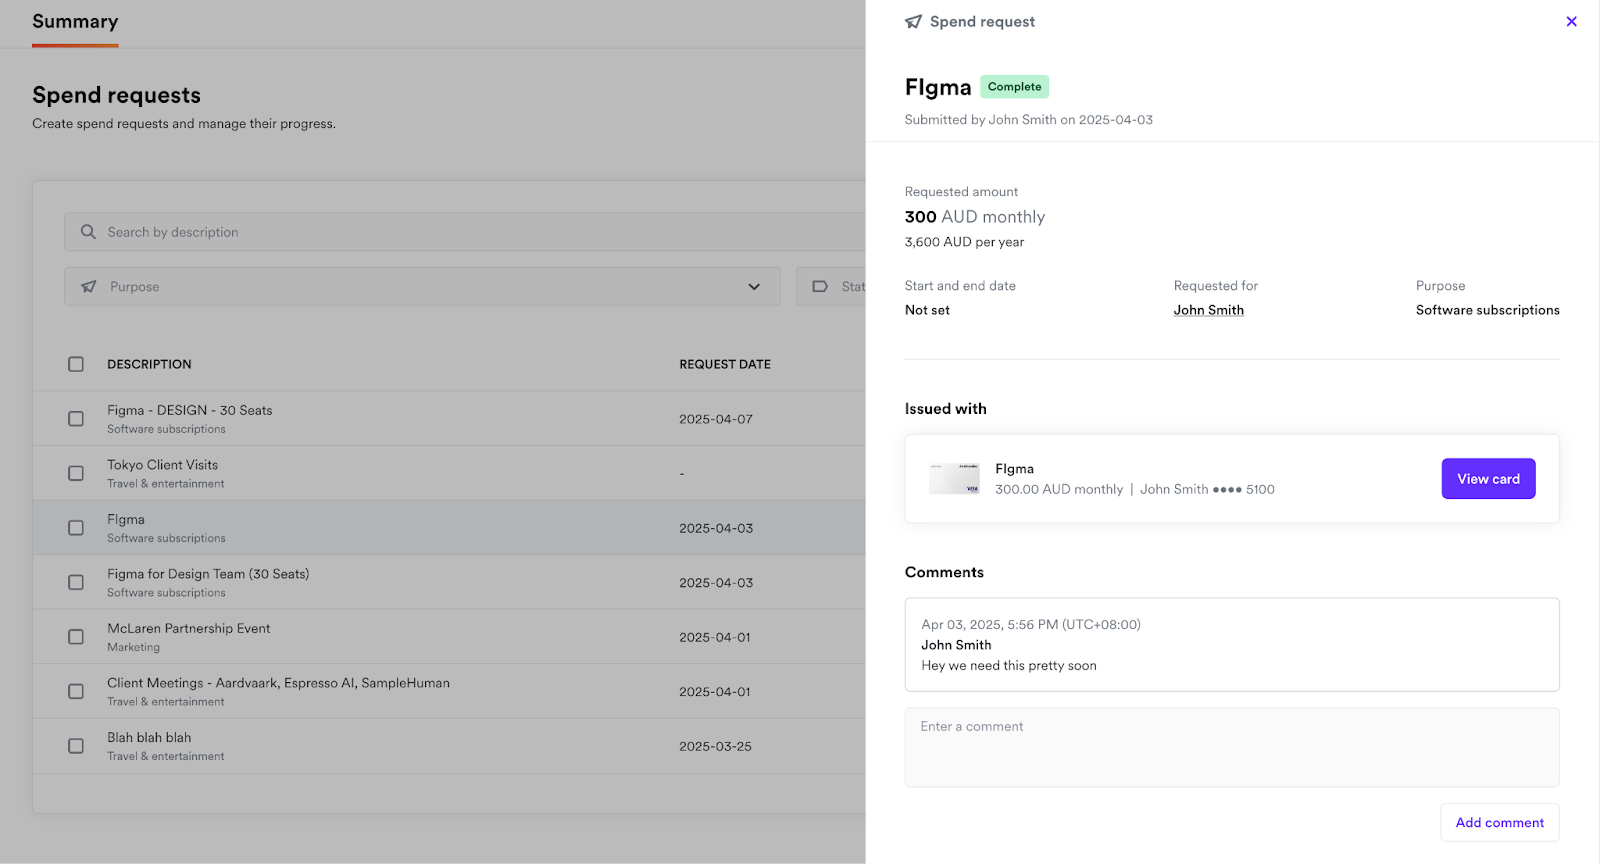Open the Status filter dropdown
The image size is (1600, 864).
pos(832,286)
